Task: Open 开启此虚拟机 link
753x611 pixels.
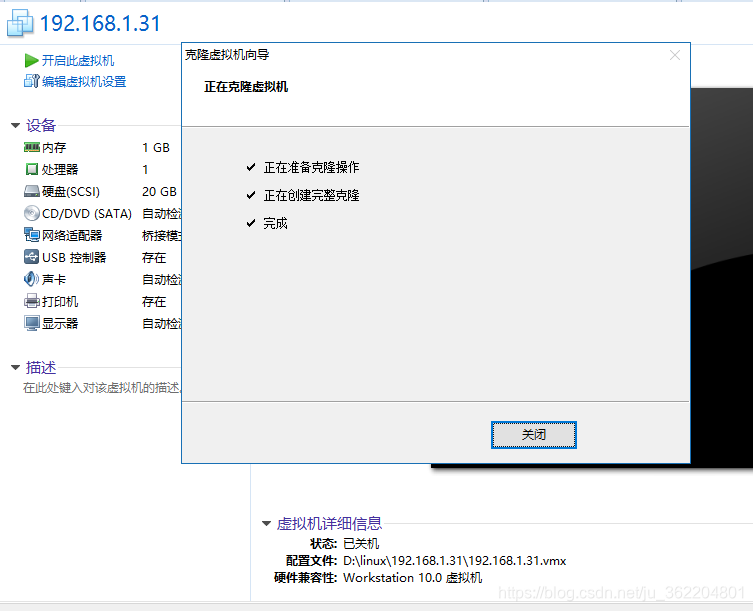Action: pos(78,61)
